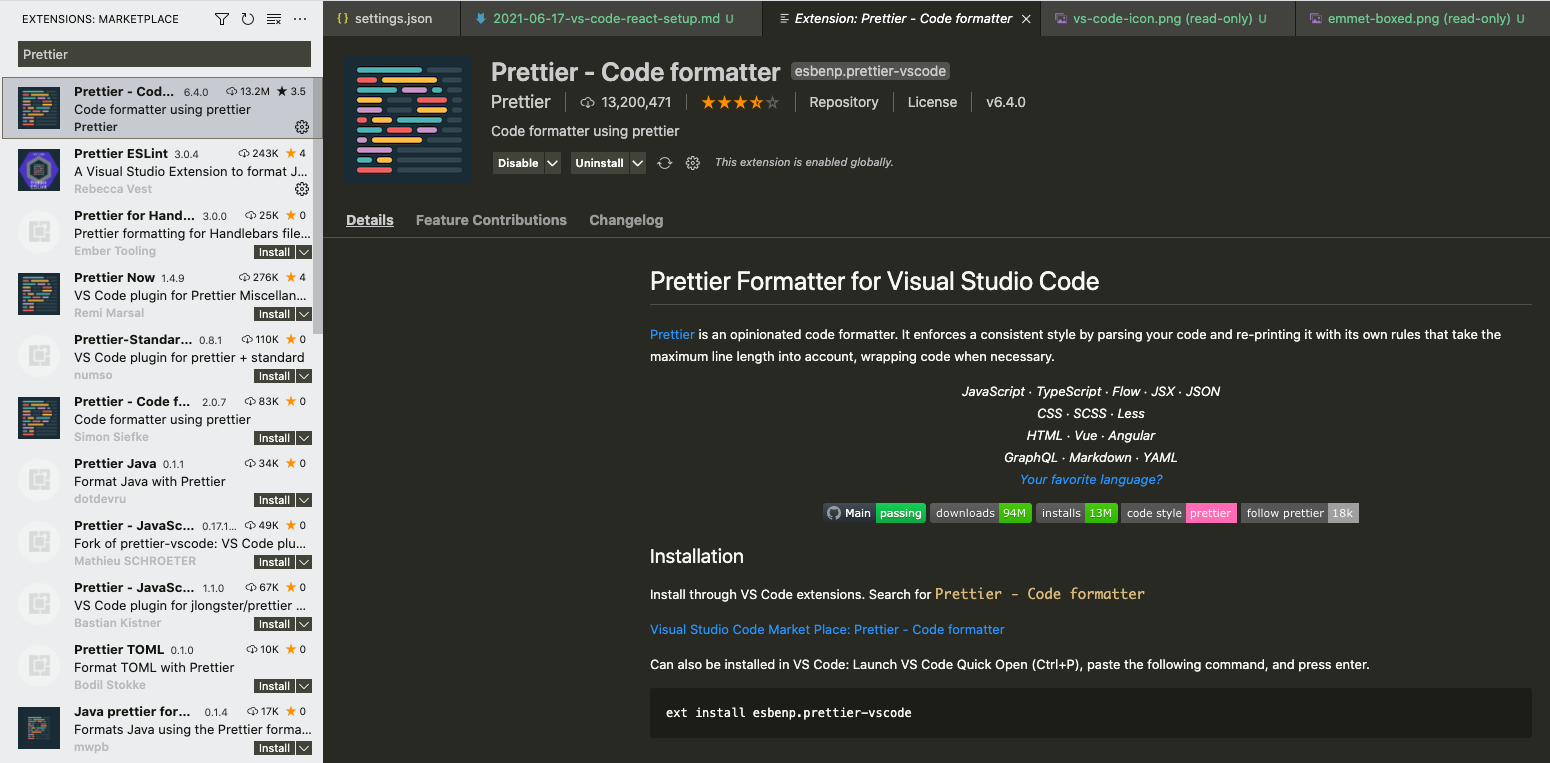
Task: Open the emmet-boxed.png tab
Action: (x=1422, y=19)
